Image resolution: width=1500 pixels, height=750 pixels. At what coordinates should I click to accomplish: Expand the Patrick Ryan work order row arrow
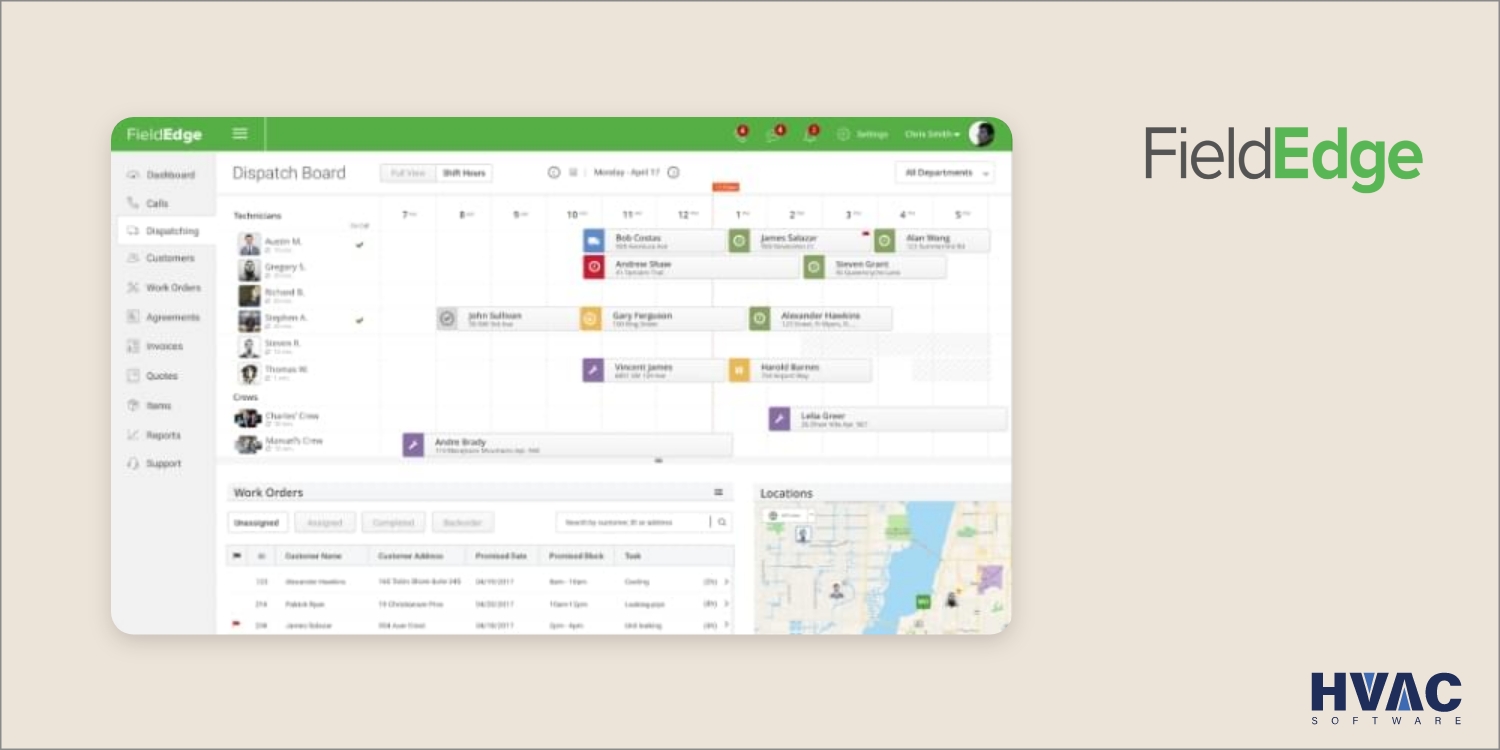pos(727,604)
